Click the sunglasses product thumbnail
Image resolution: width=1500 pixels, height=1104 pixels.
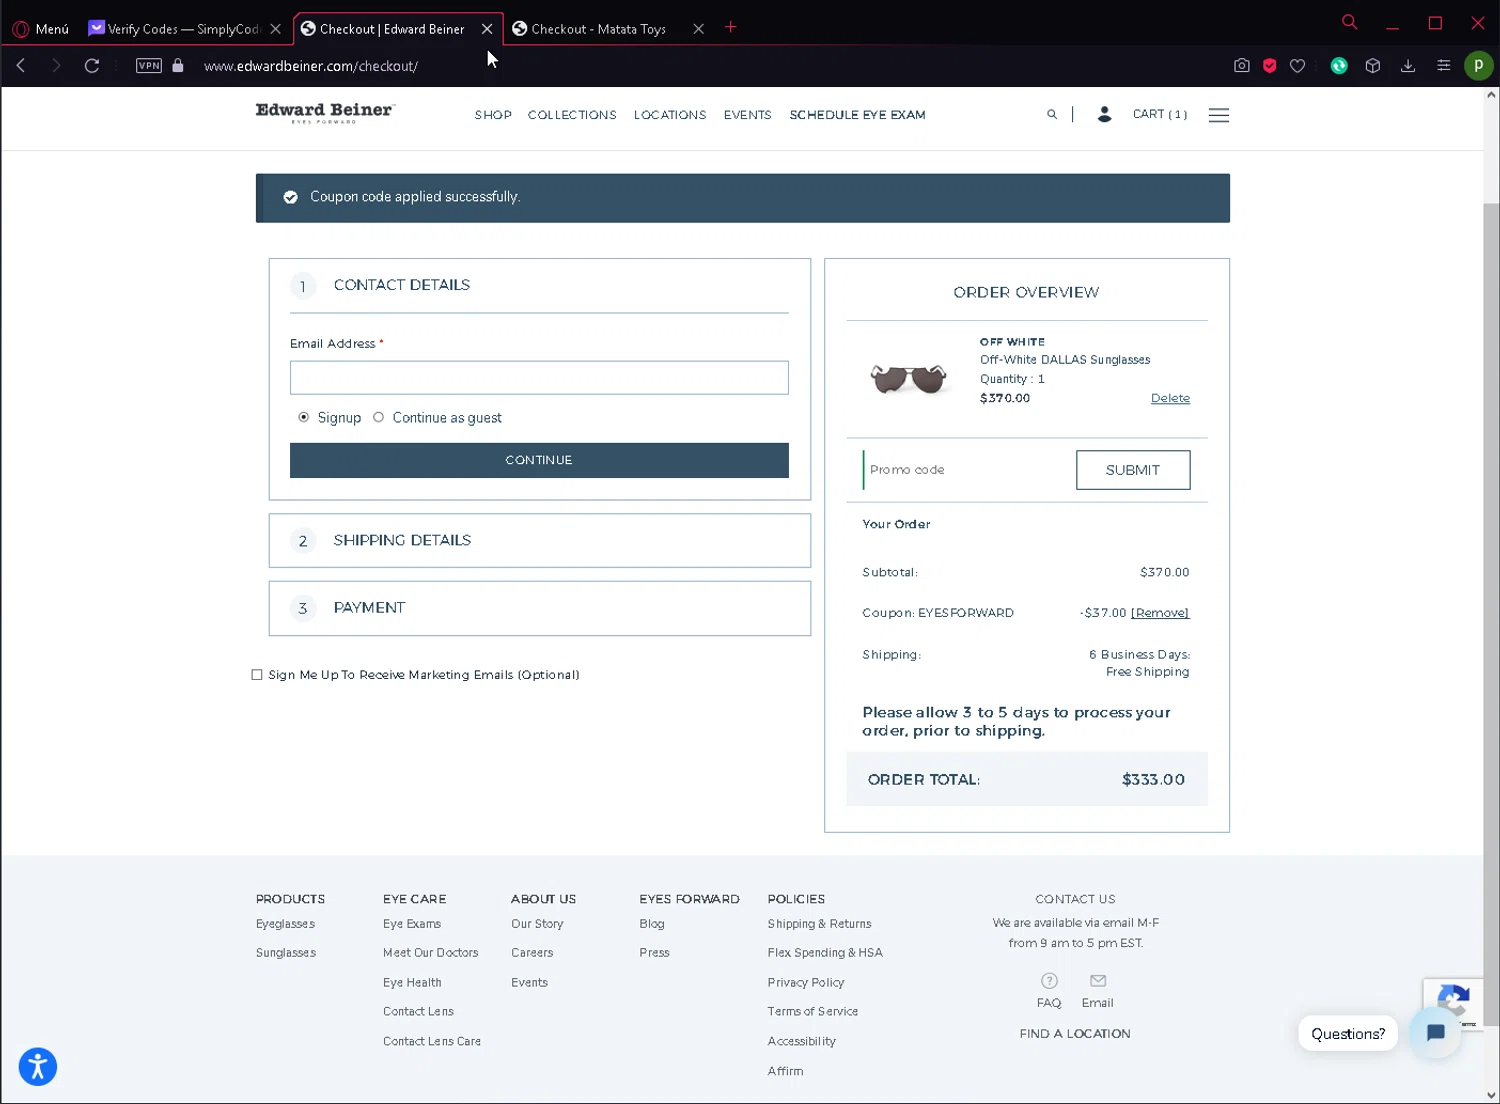[908, 379]
